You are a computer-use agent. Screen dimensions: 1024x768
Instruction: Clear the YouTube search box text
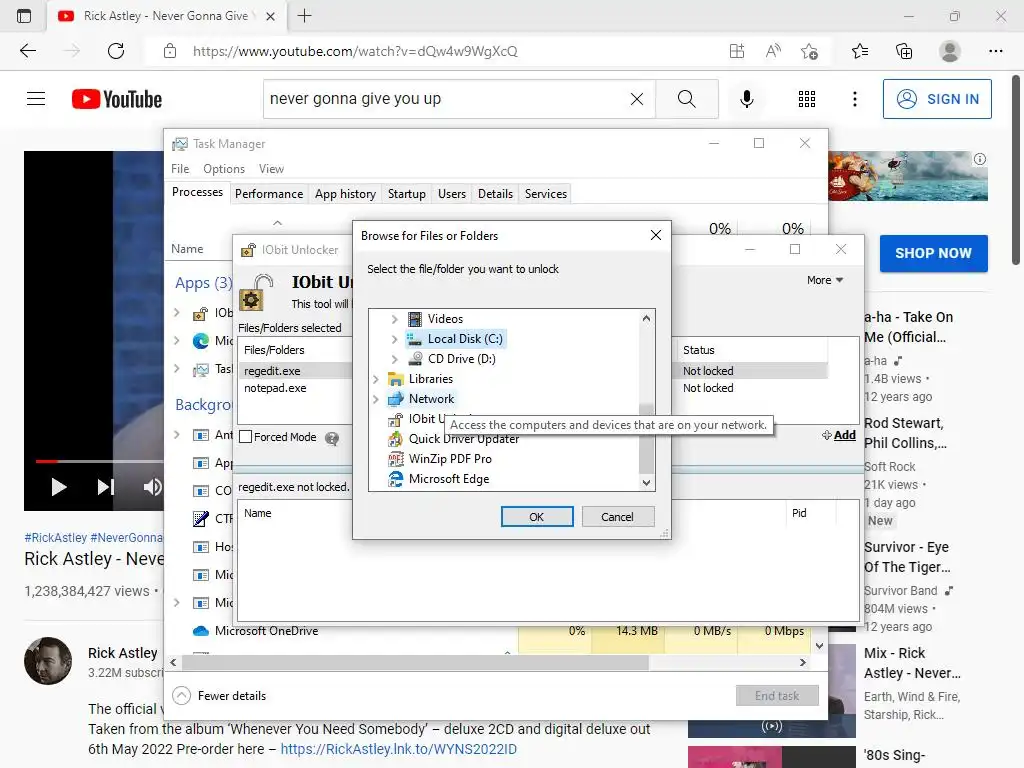[637, 99]
